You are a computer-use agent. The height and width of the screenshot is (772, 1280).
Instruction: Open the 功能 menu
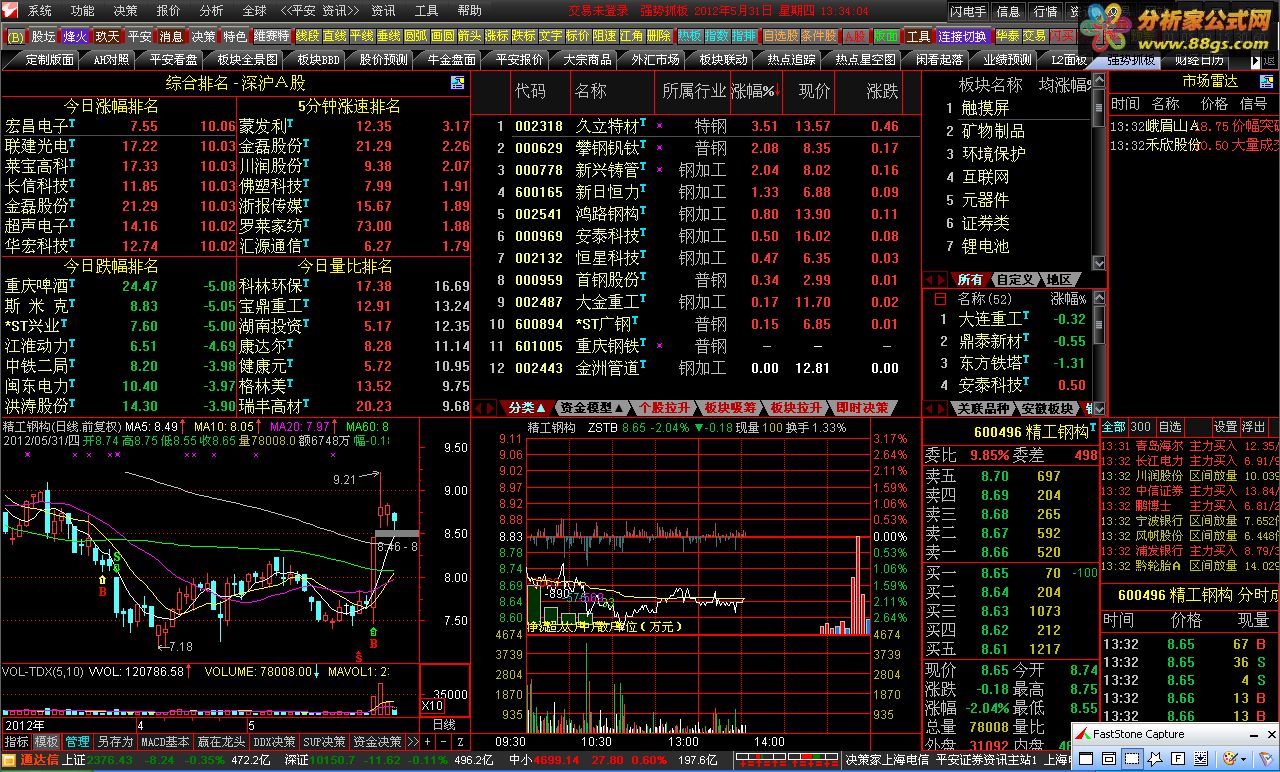(x=82, y=11)
